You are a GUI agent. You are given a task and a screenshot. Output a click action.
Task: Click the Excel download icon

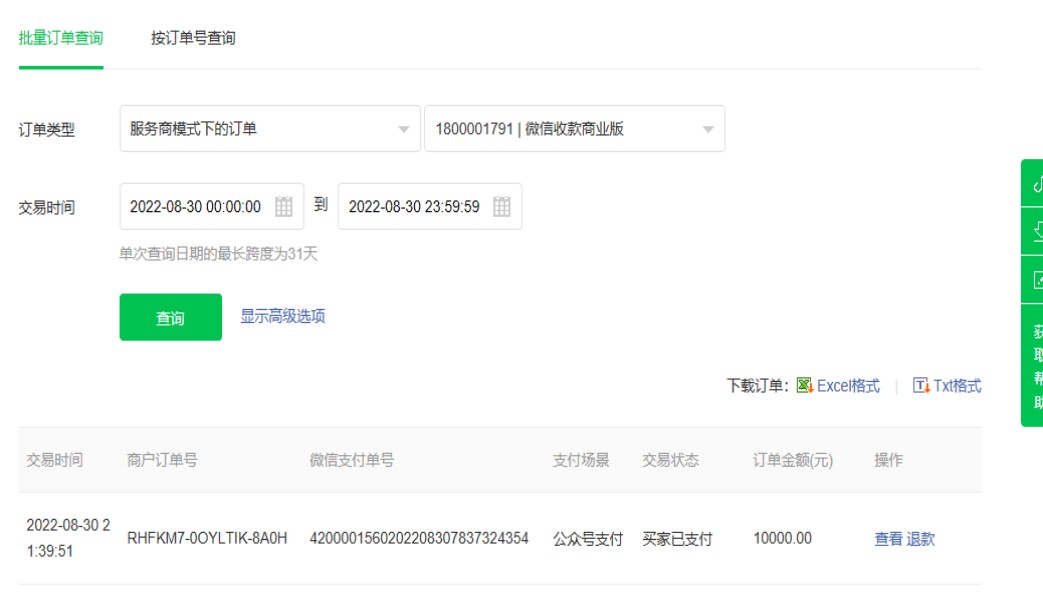point(804,386)
